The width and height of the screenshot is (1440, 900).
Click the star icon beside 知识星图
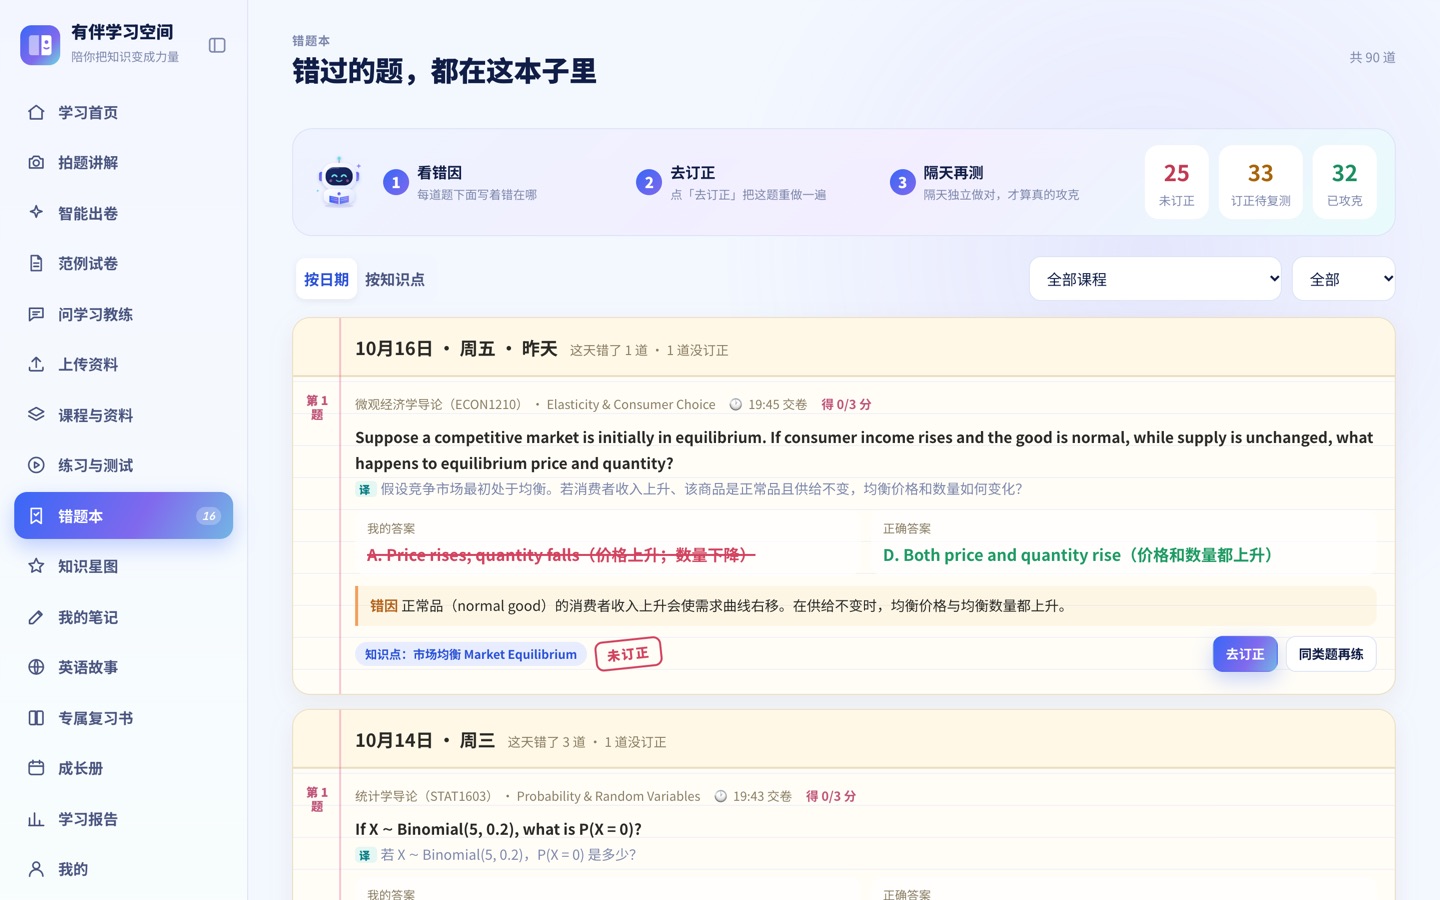tap(36, 566)
